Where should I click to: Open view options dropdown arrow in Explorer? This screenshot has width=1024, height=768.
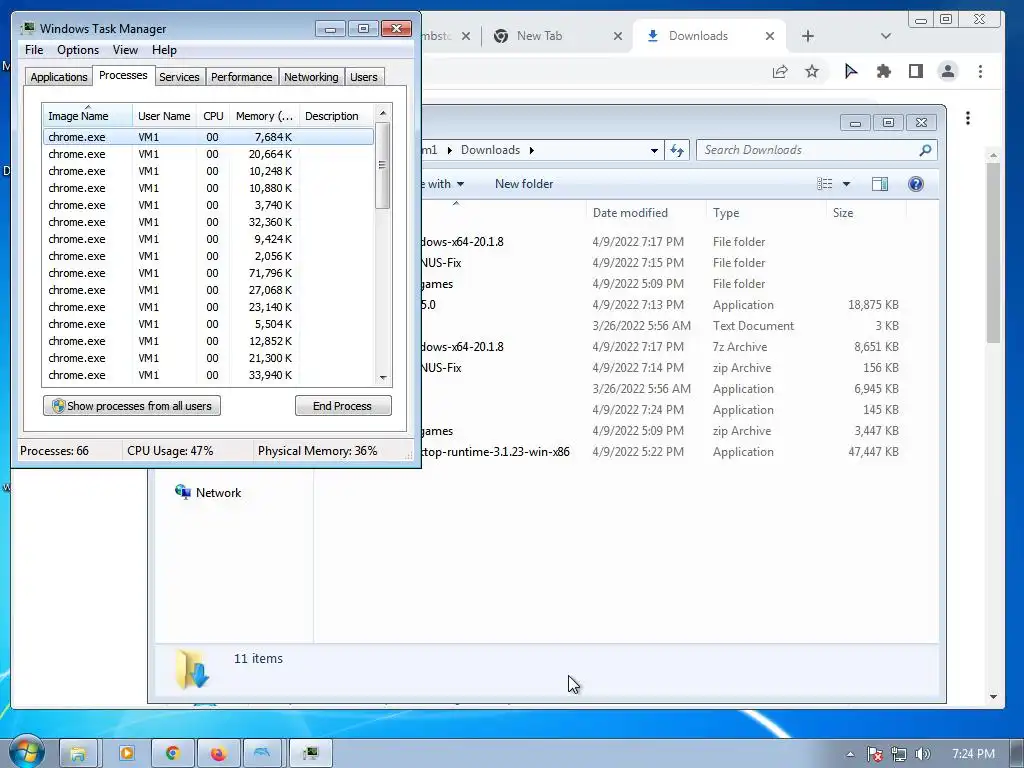coord(846,184)
